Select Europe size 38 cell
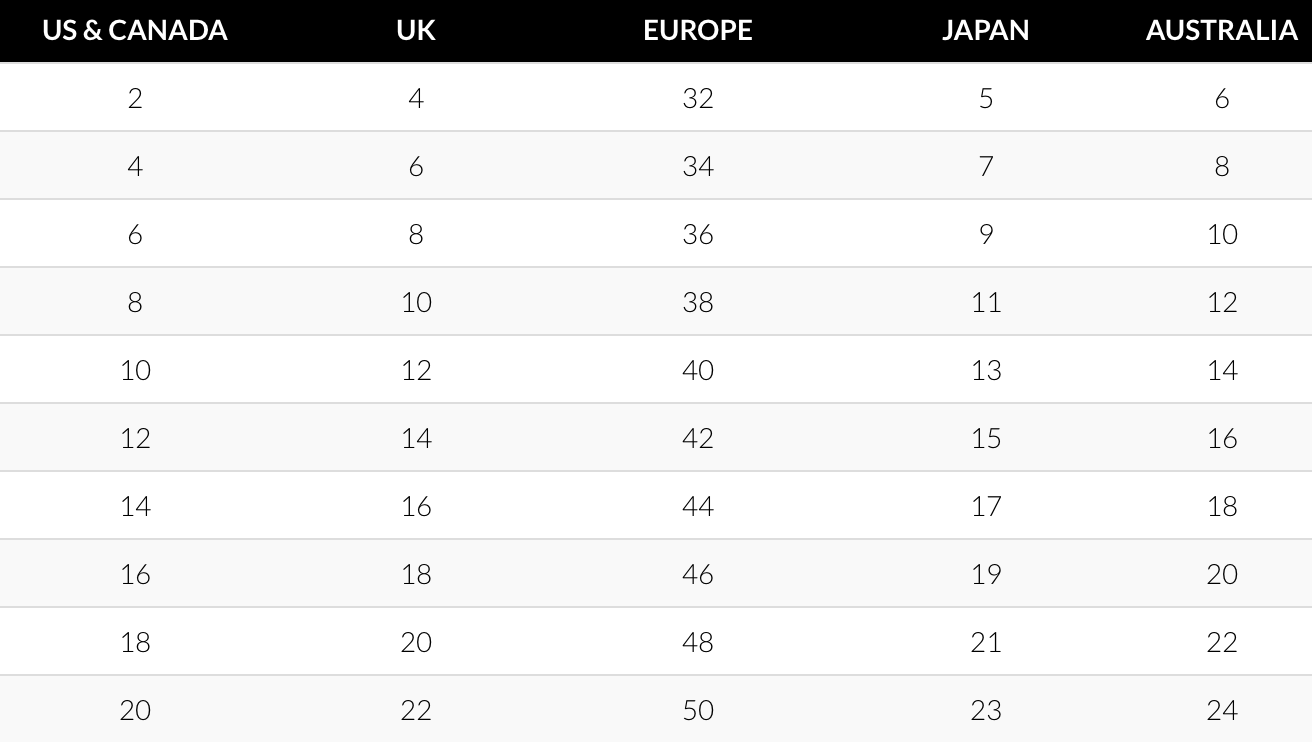1312x749 pixels. (x=698, y=302)
